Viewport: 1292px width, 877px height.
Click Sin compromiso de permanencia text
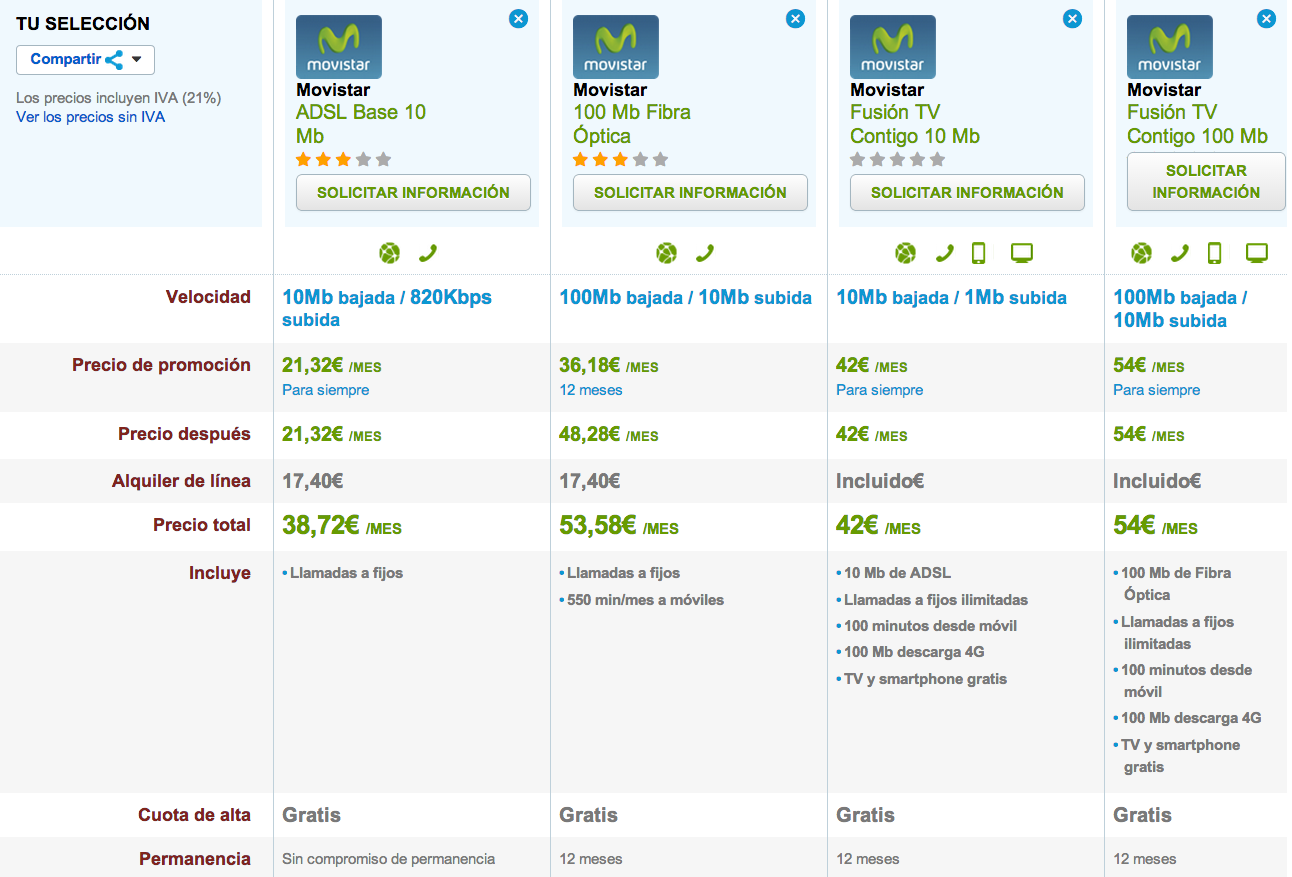click(388, 859)
